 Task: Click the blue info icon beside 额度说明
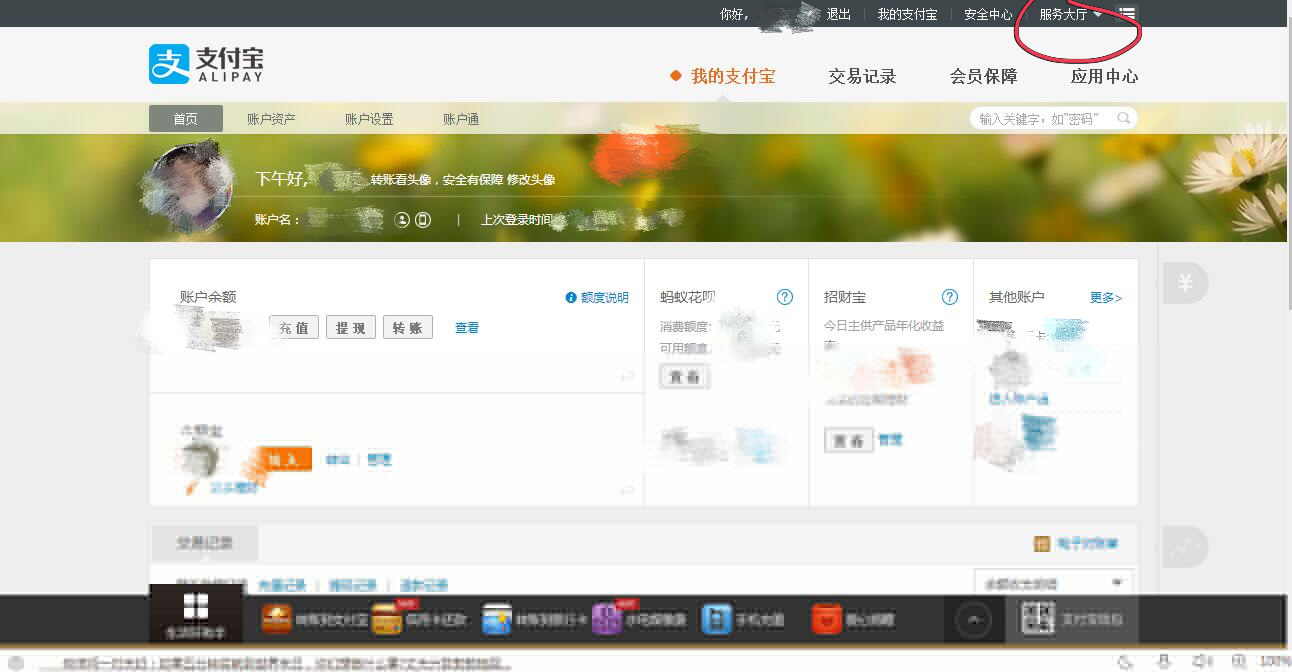[571, 298]
